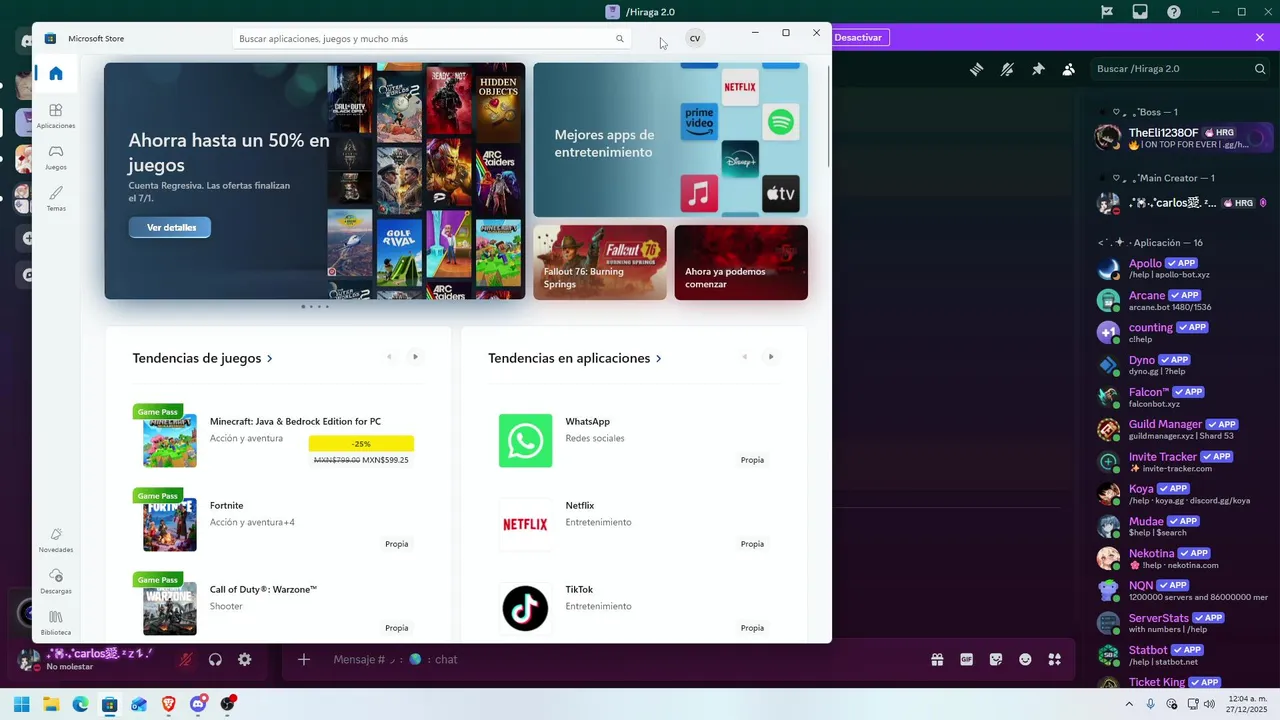Click the Fortnite game icon
Viewport: 1280px width, 720px height.
(x=170, y=524)
